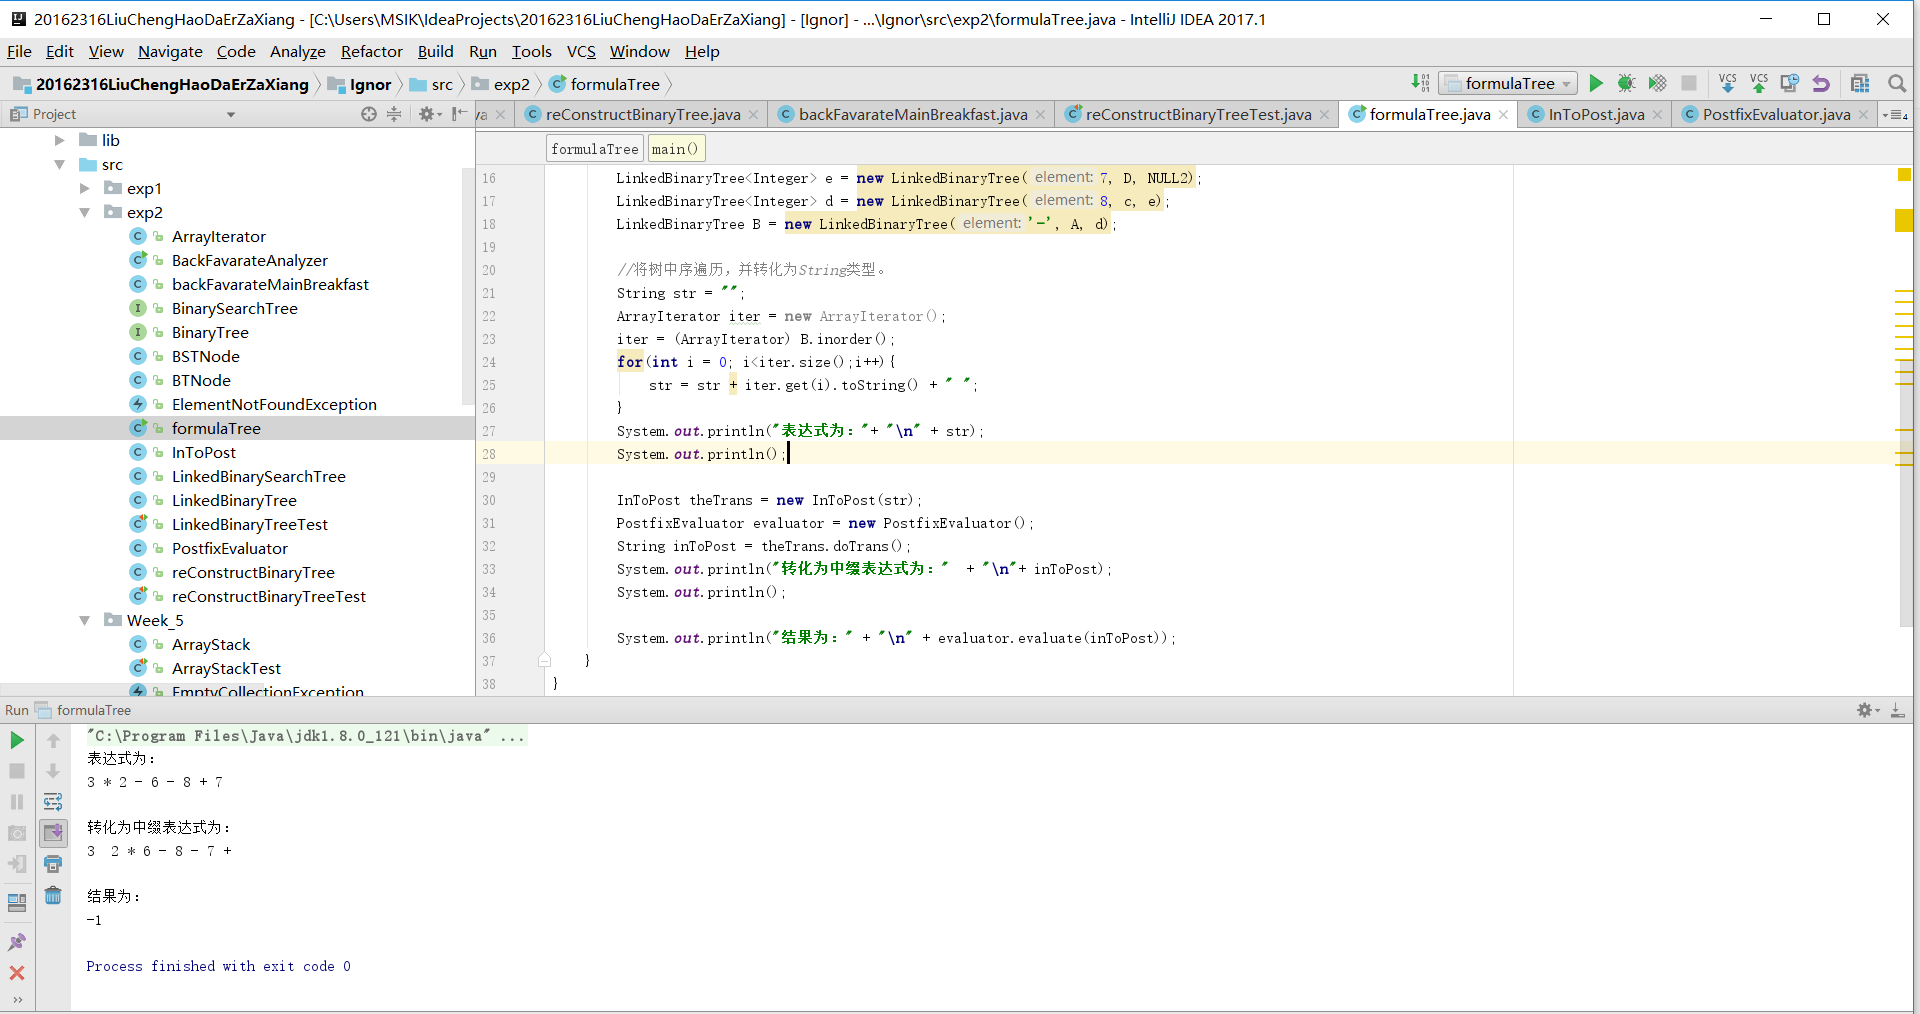
Task: Open the Analyze menu
Action: [x=297, y=51]
